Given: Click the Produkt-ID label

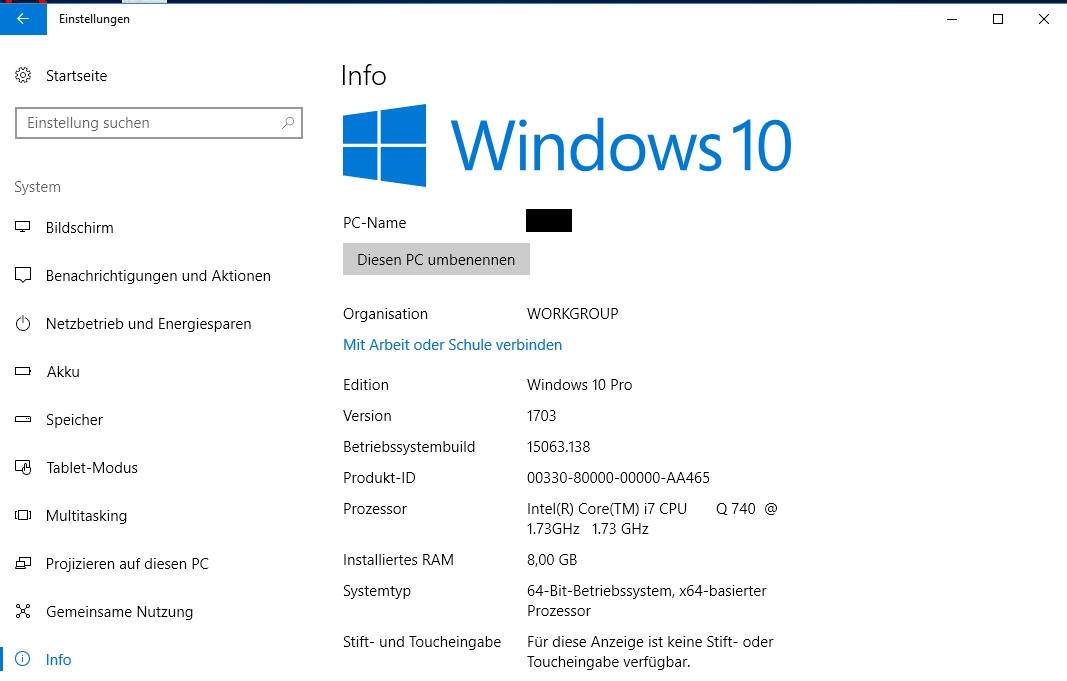Looking at the screenshot, I should (x=379, y=478).
